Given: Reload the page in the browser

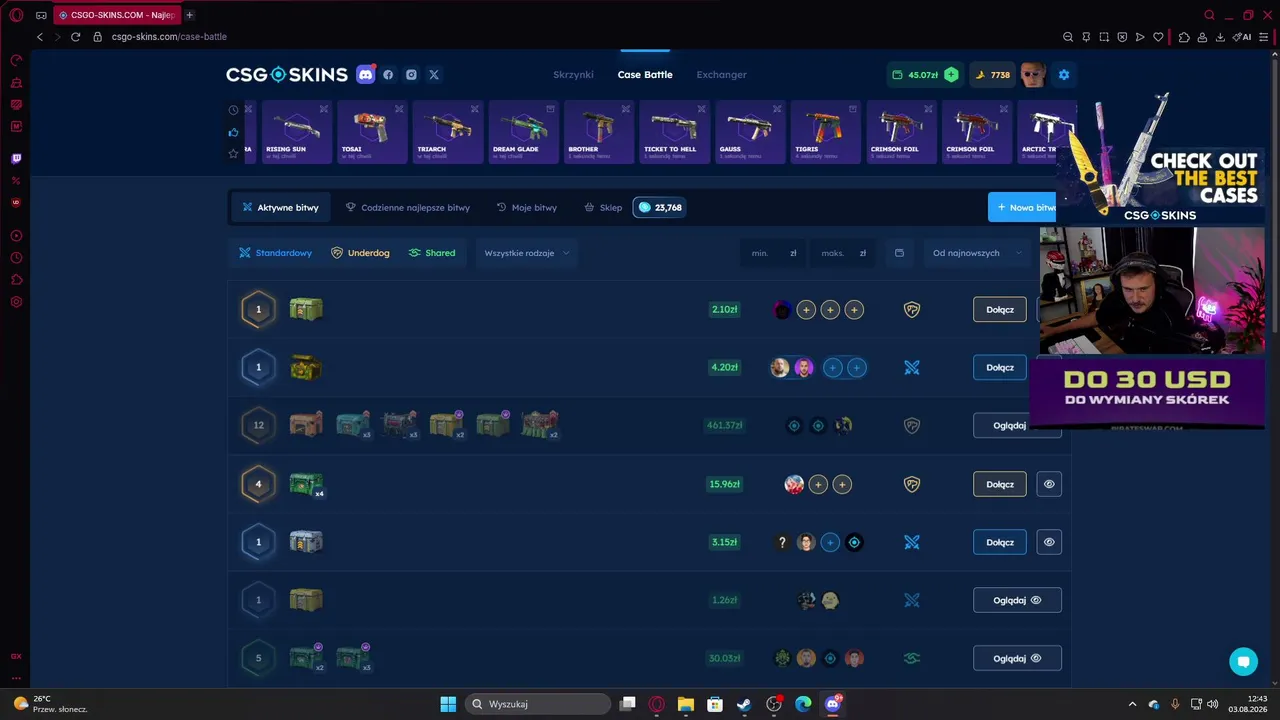Looking at the screenshot, I should (x=75, y=37).
